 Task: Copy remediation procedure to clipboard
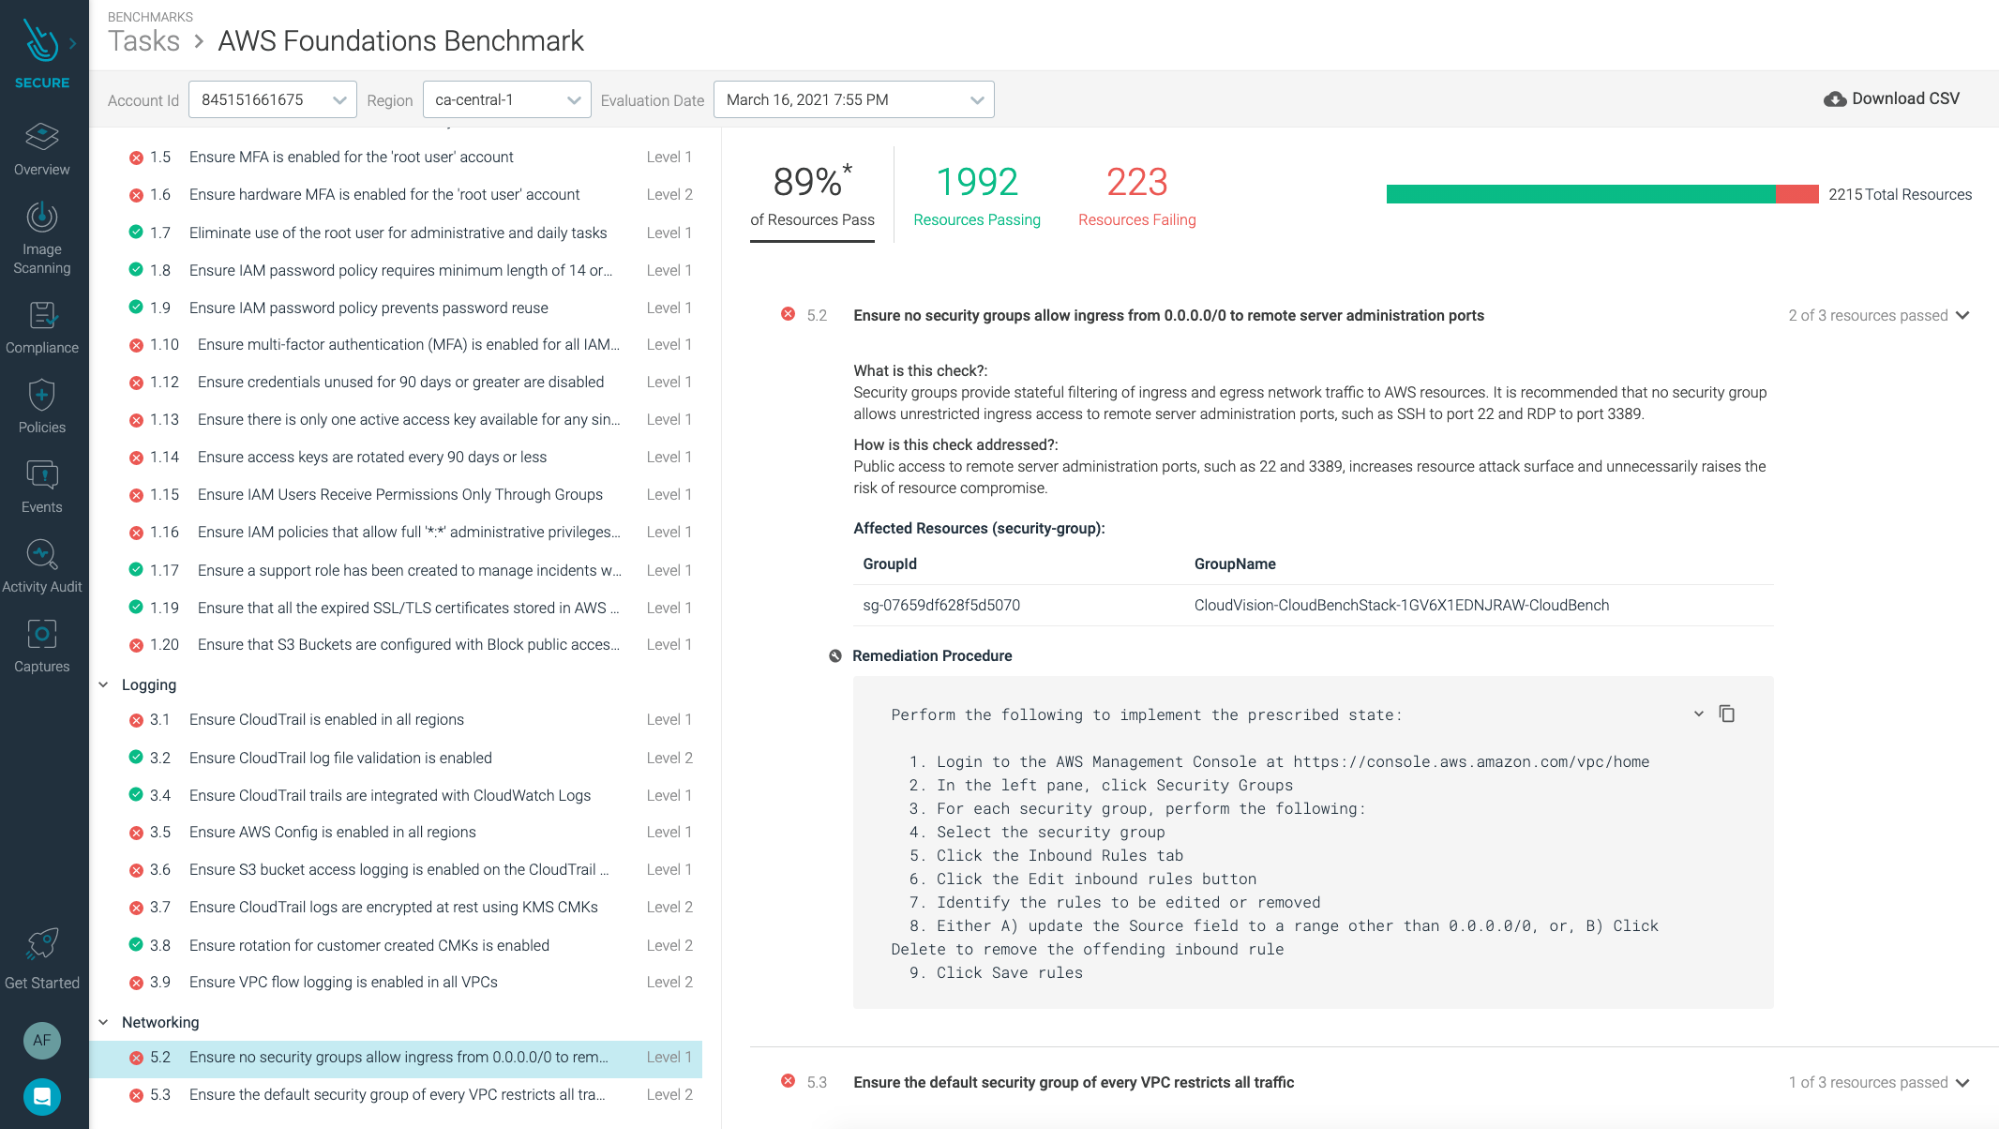click(x=1726, y=714)
